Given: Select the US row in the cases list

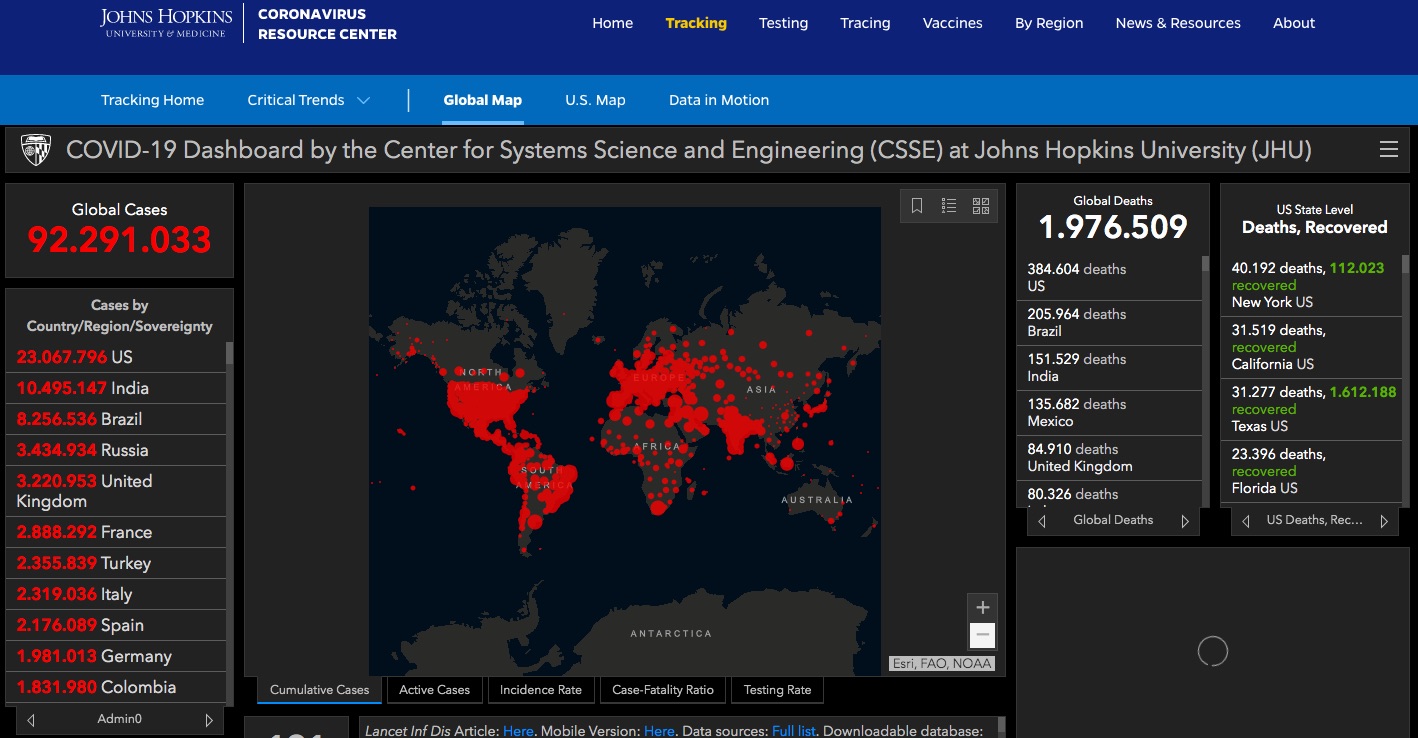Looking at the screenshot, I should 115,357.
